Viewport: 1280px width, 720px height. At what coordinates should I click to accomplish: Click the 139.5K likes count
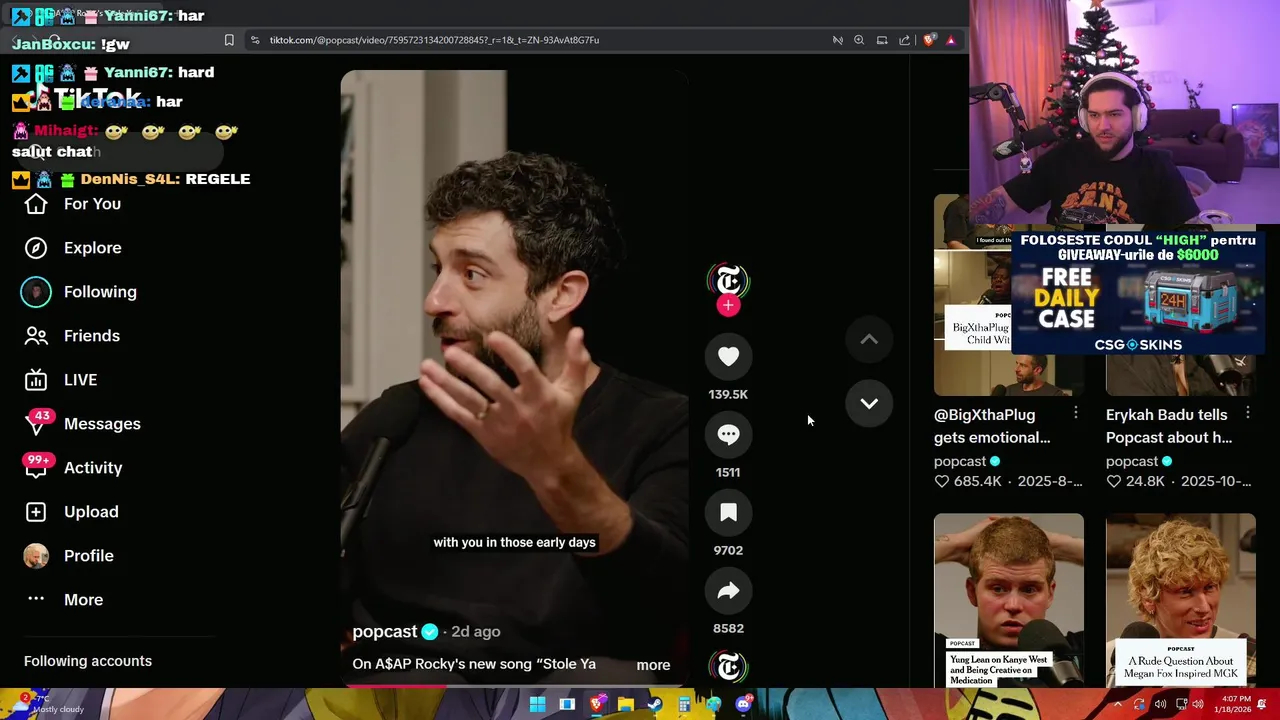[x=728, y=394]
